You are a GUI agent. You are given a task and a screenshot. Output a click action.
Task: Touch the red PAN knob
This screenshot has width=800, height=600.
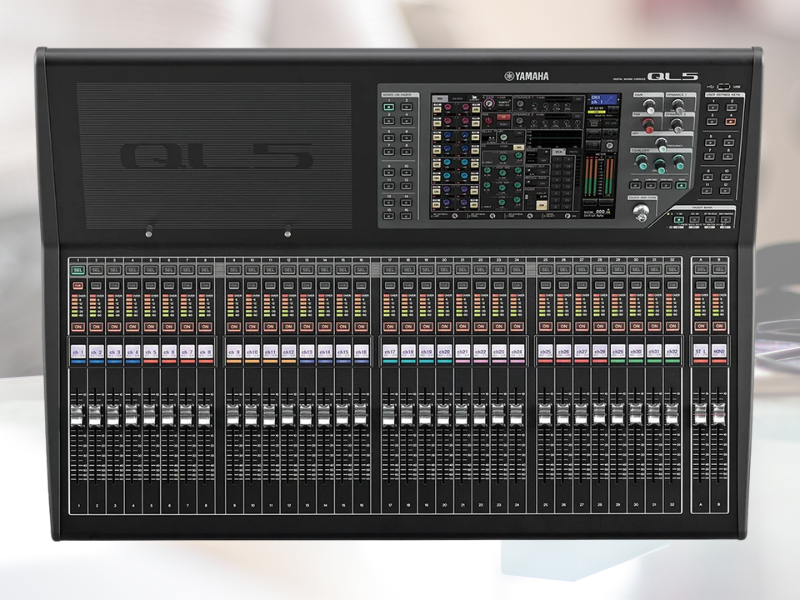coord(648,126)
